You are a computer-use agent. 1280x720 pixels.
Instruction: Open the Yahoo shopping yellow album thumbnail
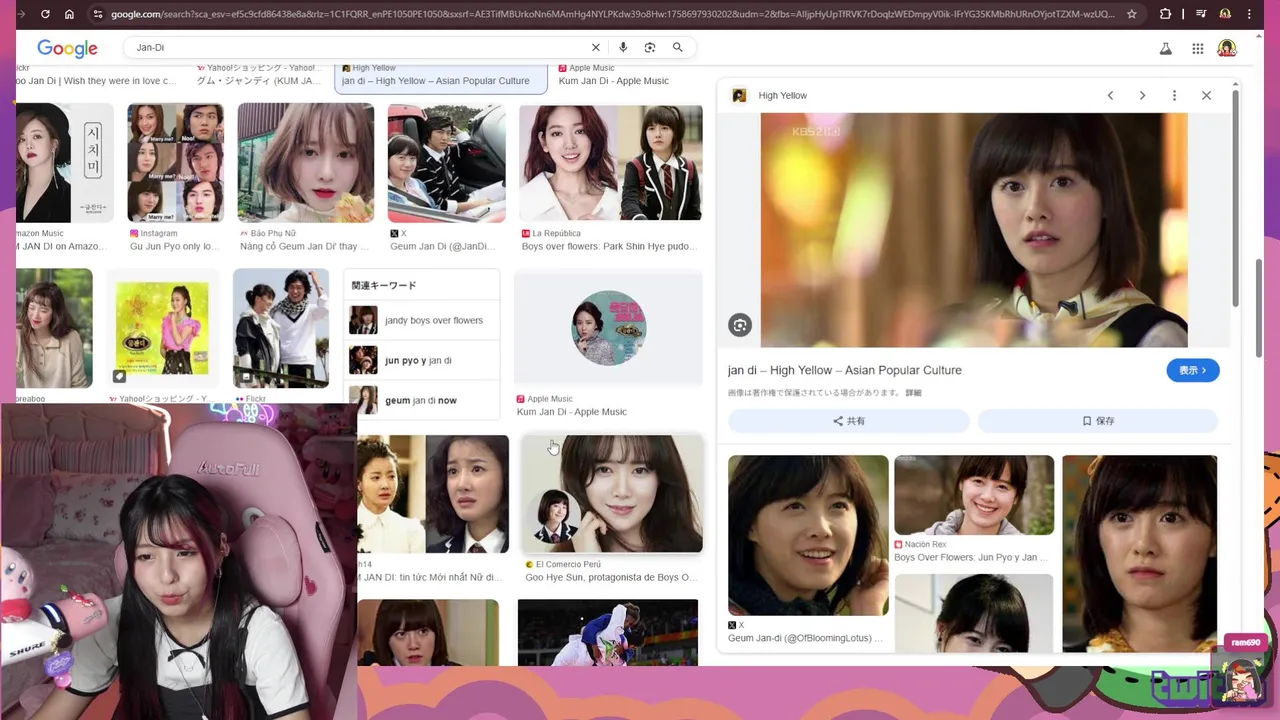tap(162, 328)
